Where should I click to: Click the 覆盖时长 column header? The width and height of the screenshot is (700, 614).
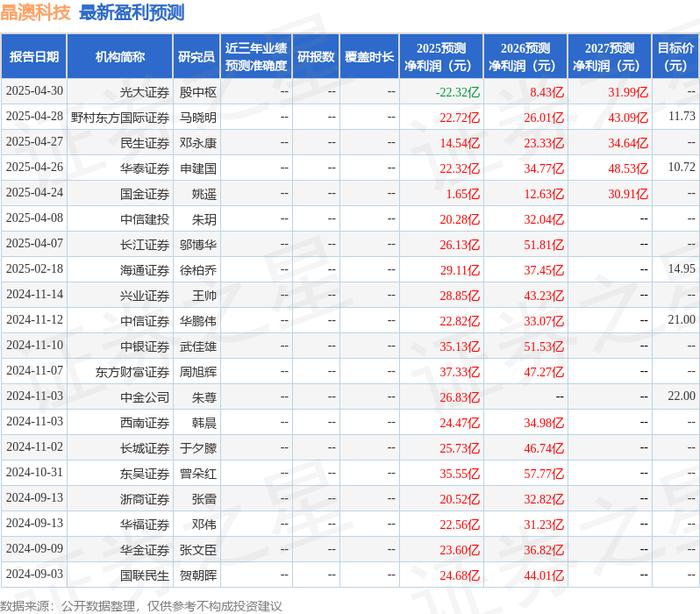369,57
